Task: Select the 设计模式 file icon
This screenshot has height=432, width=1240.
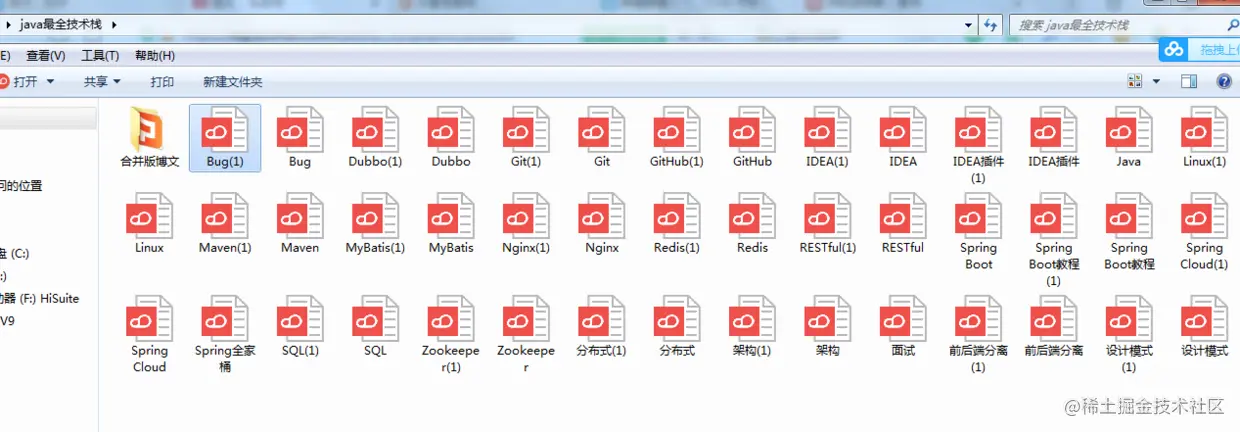Action: [x=1204, y=319]
